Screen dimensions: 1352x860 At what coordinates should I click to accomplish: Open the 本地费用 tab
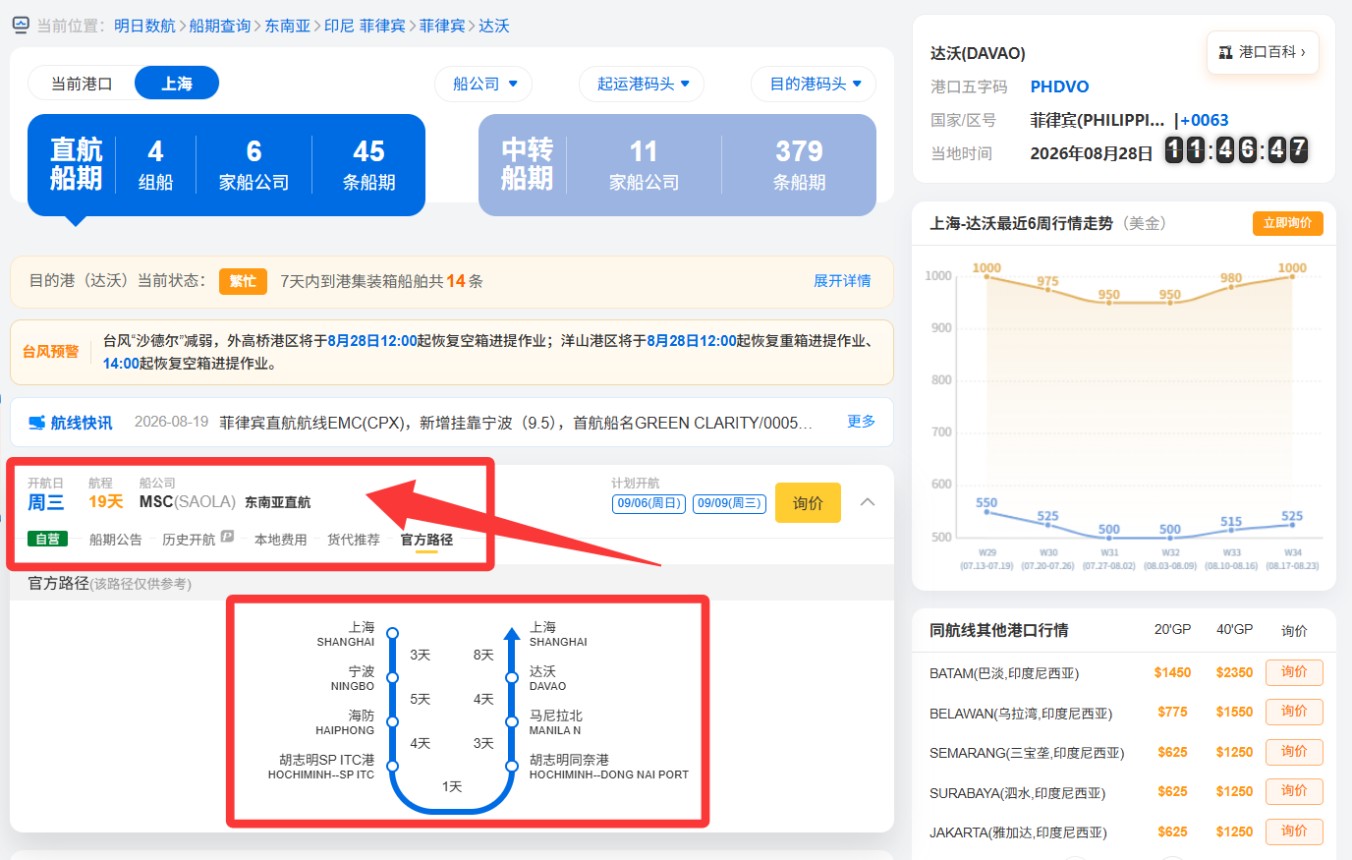281,540
